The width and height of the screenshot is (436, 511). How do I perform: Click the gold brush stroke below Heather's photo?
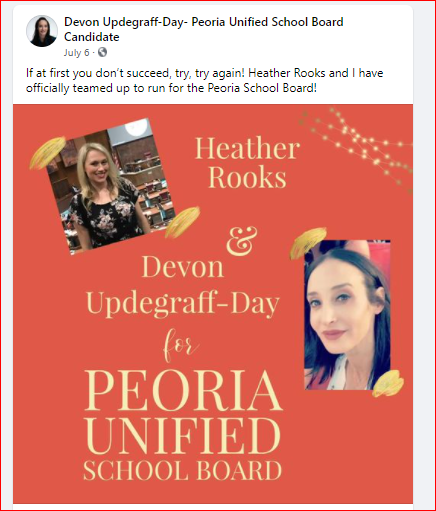[x=182, y=222]
